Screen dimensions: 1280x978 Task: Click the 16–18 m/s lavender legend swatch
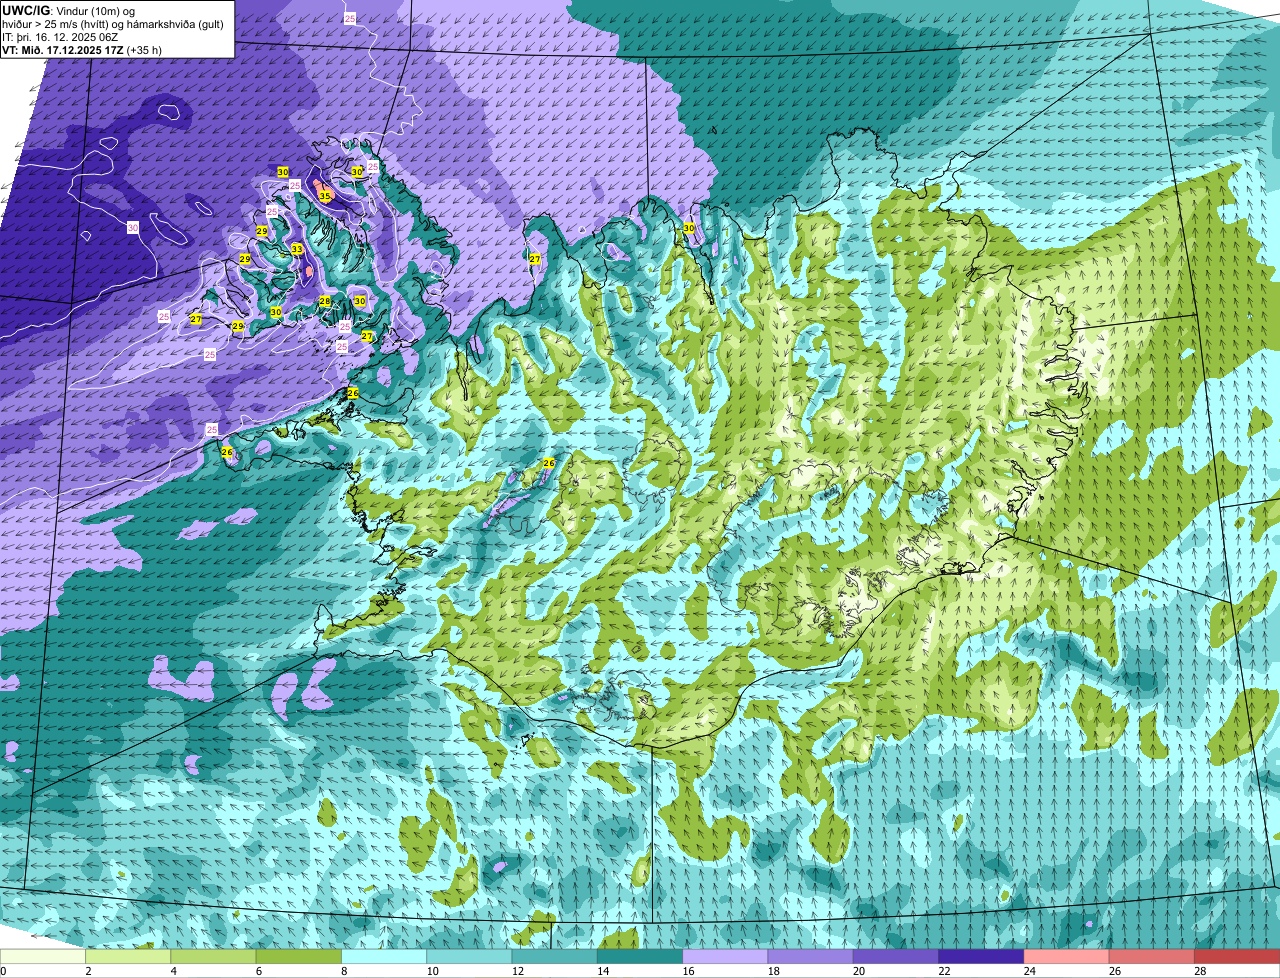pos(725,957)
